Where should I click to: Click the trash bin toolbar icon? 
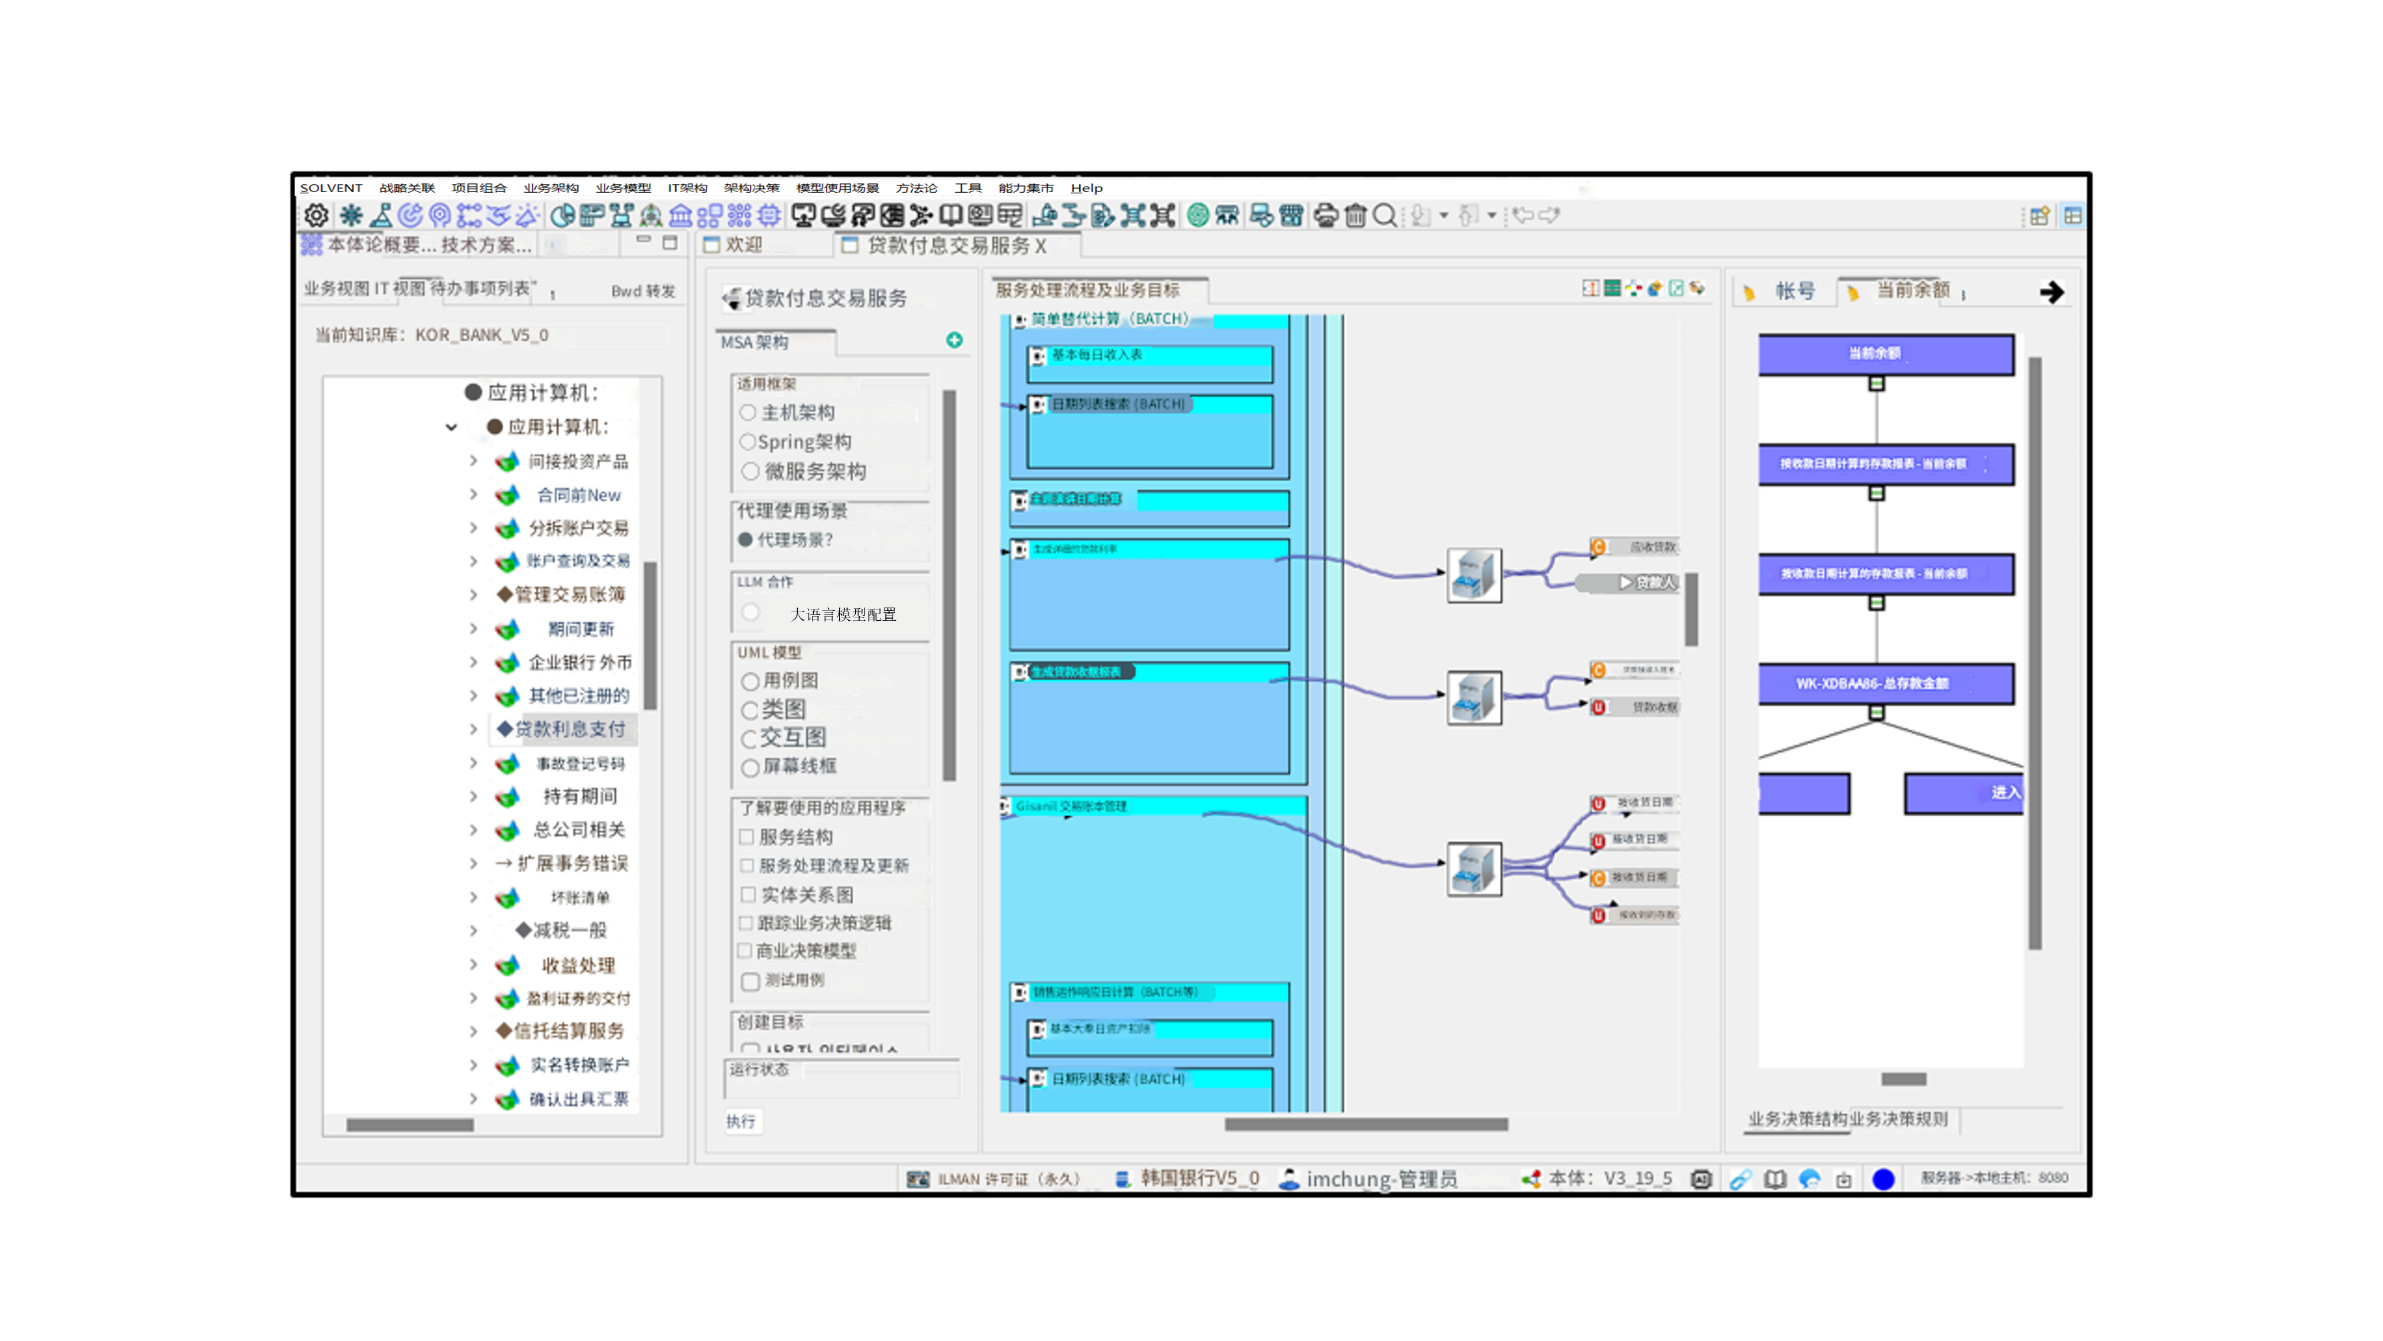1355,215
